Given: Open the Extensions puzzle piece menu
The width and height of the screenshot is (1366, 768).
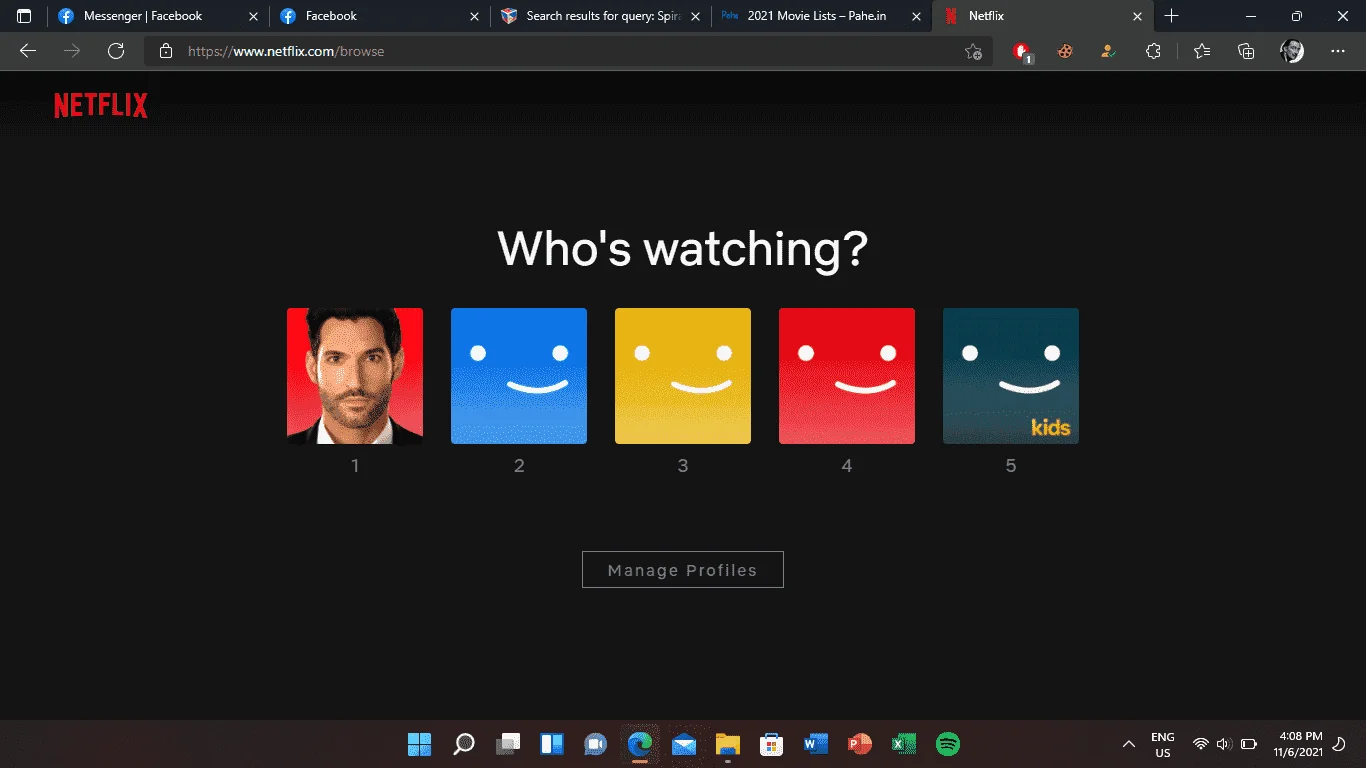Looking at the screenshot, I should [x=1153, y=51].
